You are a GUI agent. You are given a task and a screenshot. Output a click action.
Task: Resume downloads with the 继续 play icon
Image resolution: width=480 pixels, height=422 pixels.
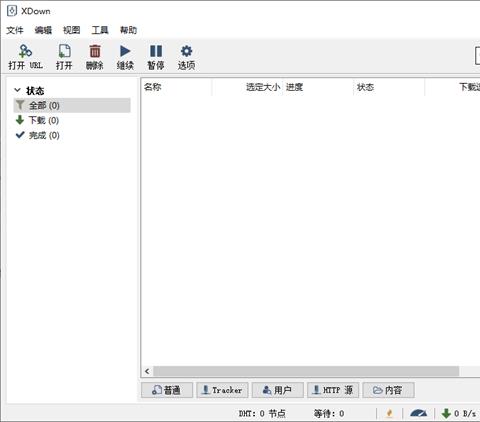click(125, 51)
